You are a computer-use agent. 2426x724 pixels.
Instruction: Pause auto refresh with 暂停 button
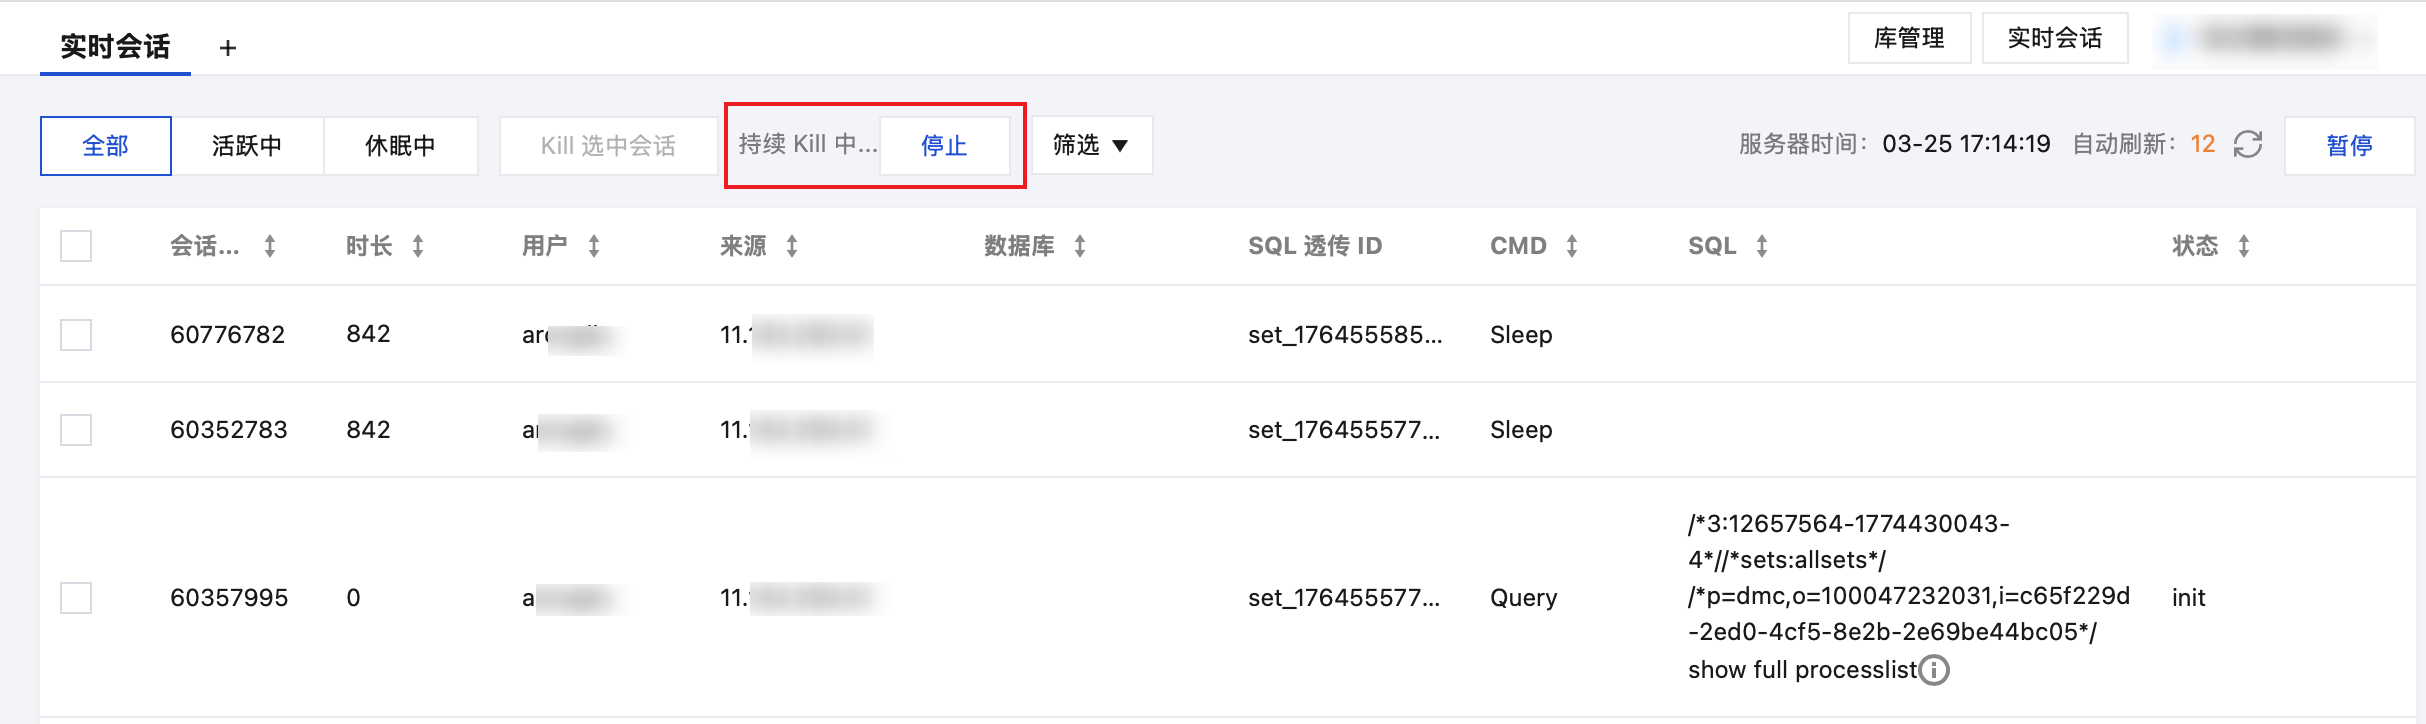click(2349, 146)
